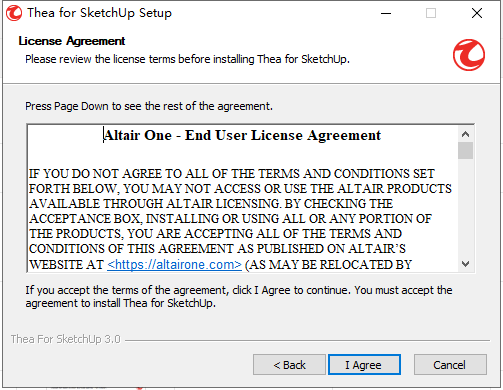Click the Altair One license agreement heading

[x=242, y=135]
